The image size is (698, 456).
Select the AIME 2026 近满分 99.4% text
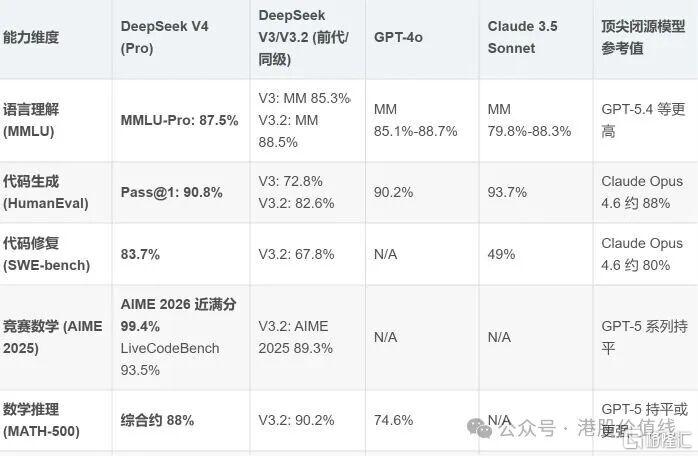pos(178,315)
